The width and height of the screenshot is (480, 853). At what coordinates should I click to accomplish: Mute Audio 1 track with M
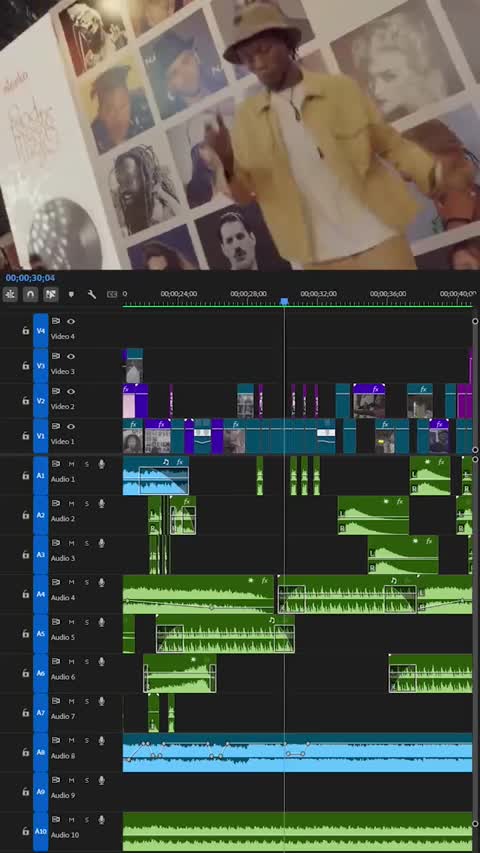[71, 464]
